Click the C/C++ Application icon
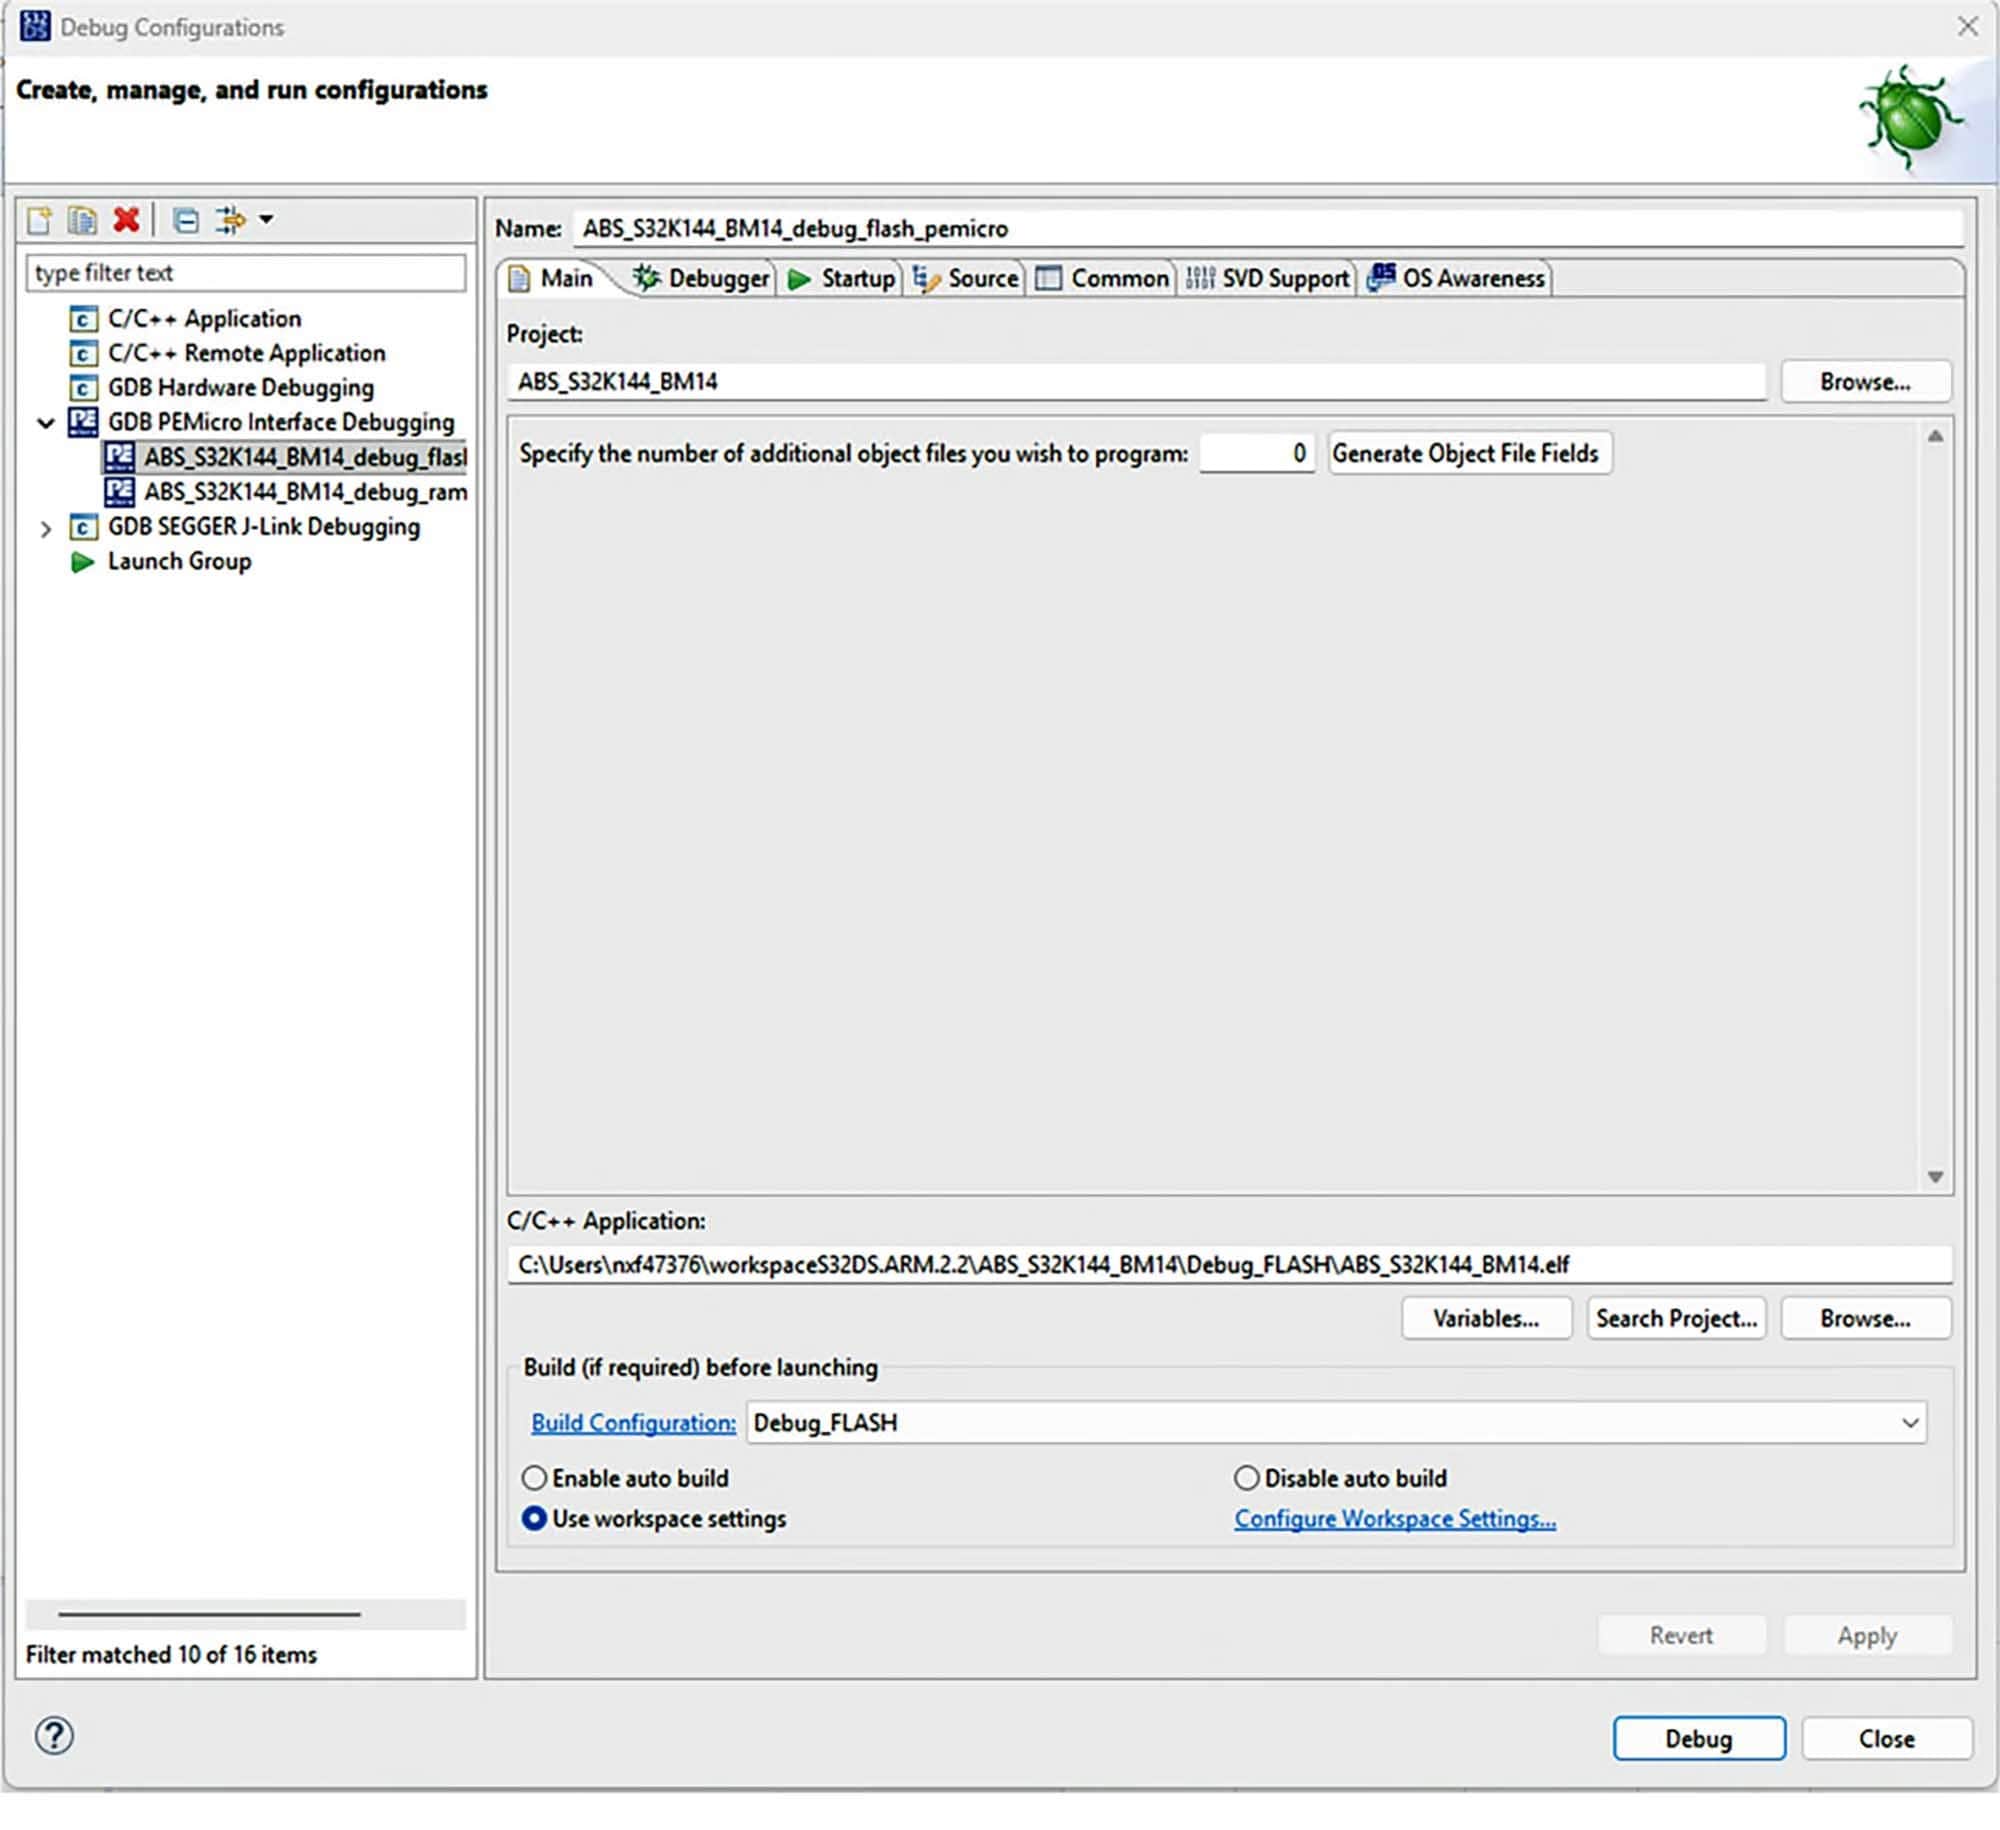Image resolution: width=2000 pixels, height=1830 pixels. coord(83,319)
